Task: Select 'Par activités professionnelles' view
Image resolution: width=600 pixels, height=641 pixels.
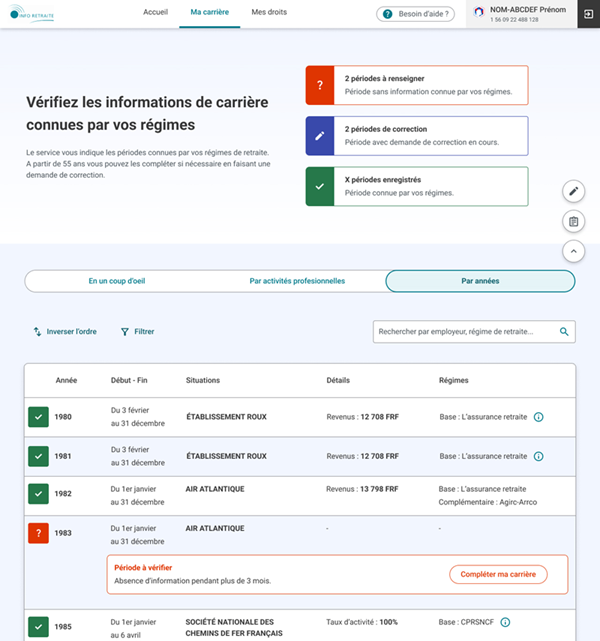Action: (x=297, y=281)
